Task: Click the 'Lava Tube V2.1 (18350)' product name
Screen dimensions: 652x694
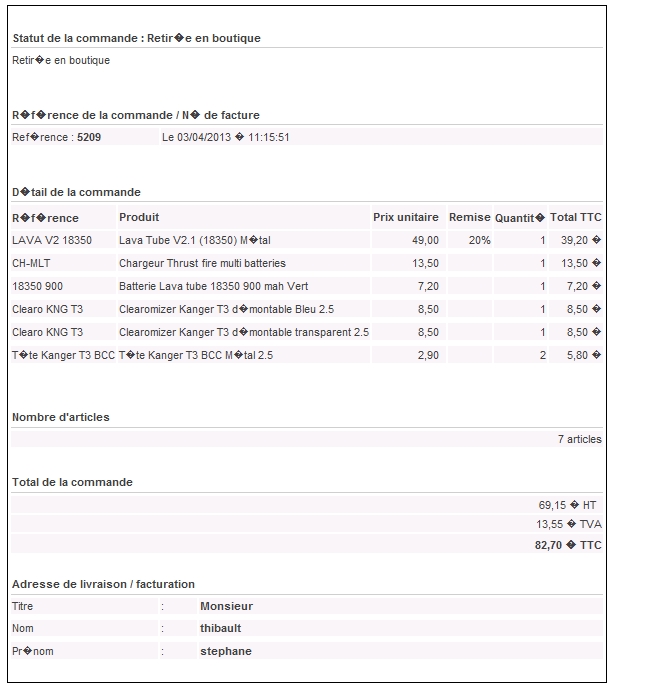Action: [178, 240]
